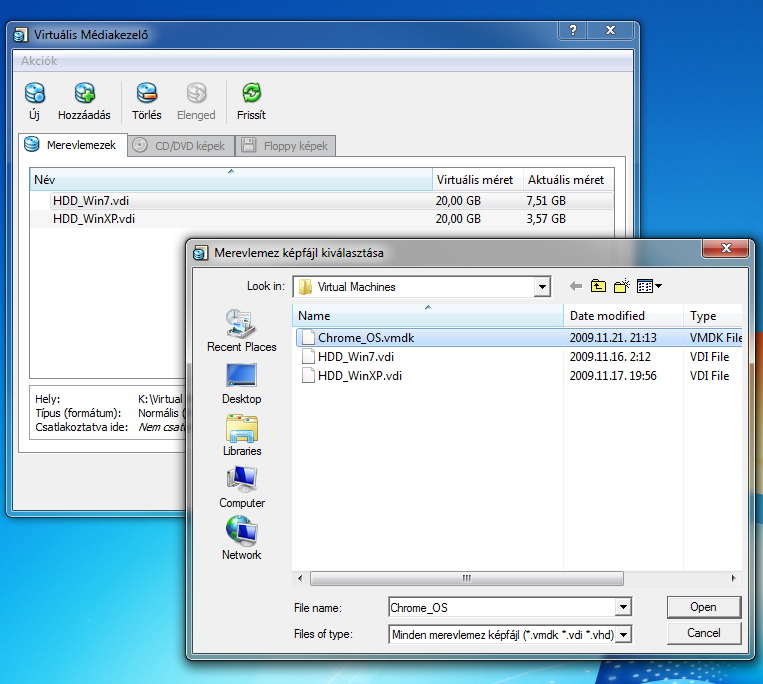The height and width of the screenshot is (684, 763).
Task: Click the Új (New) disk icon
Action: click(35, 95)
